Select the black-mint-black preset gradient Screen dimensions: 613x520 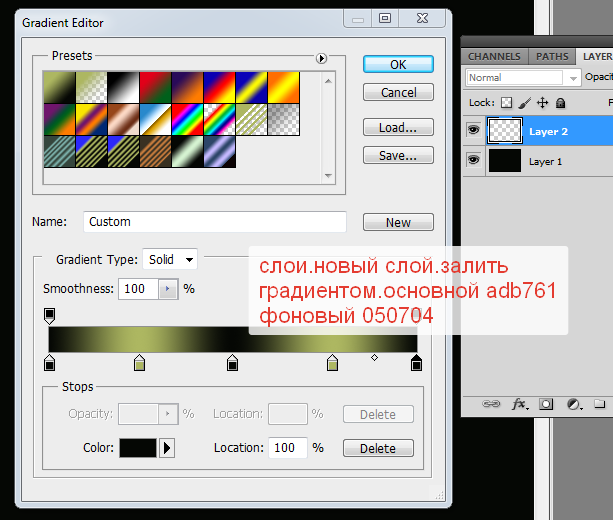pyautogui.click(x=188, y=152)
